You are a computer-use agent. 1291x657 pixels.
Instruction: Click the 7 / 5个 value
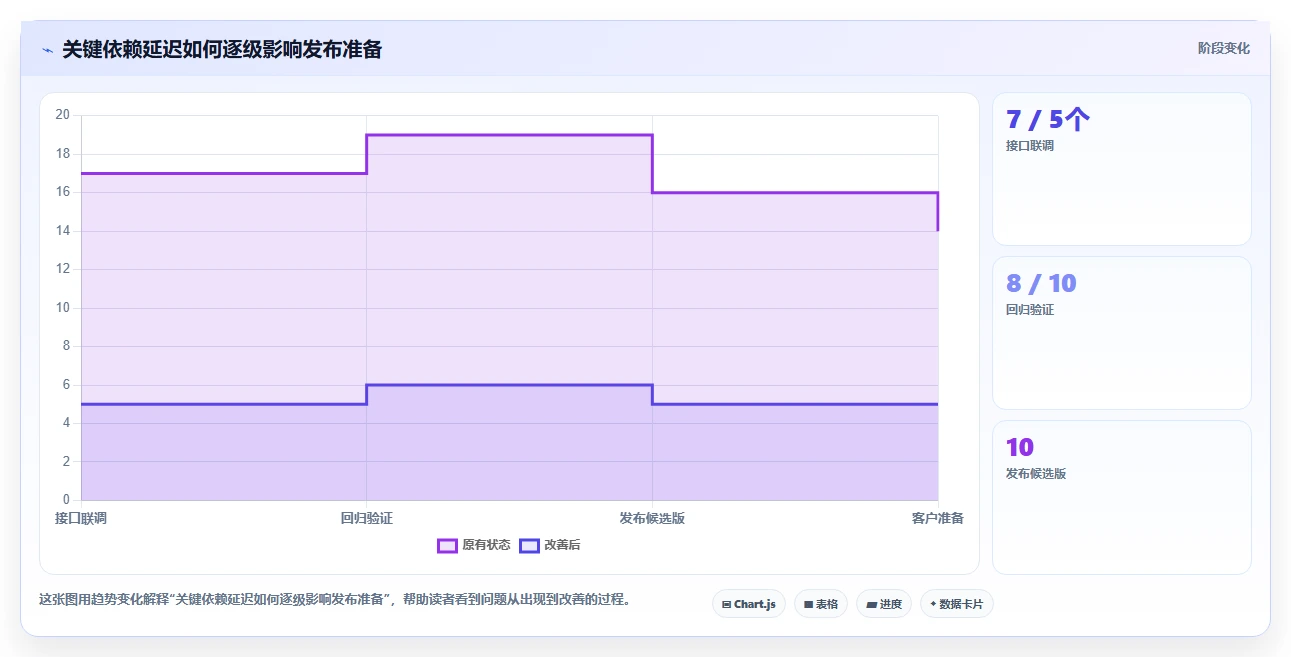(x=1048, y=120)
